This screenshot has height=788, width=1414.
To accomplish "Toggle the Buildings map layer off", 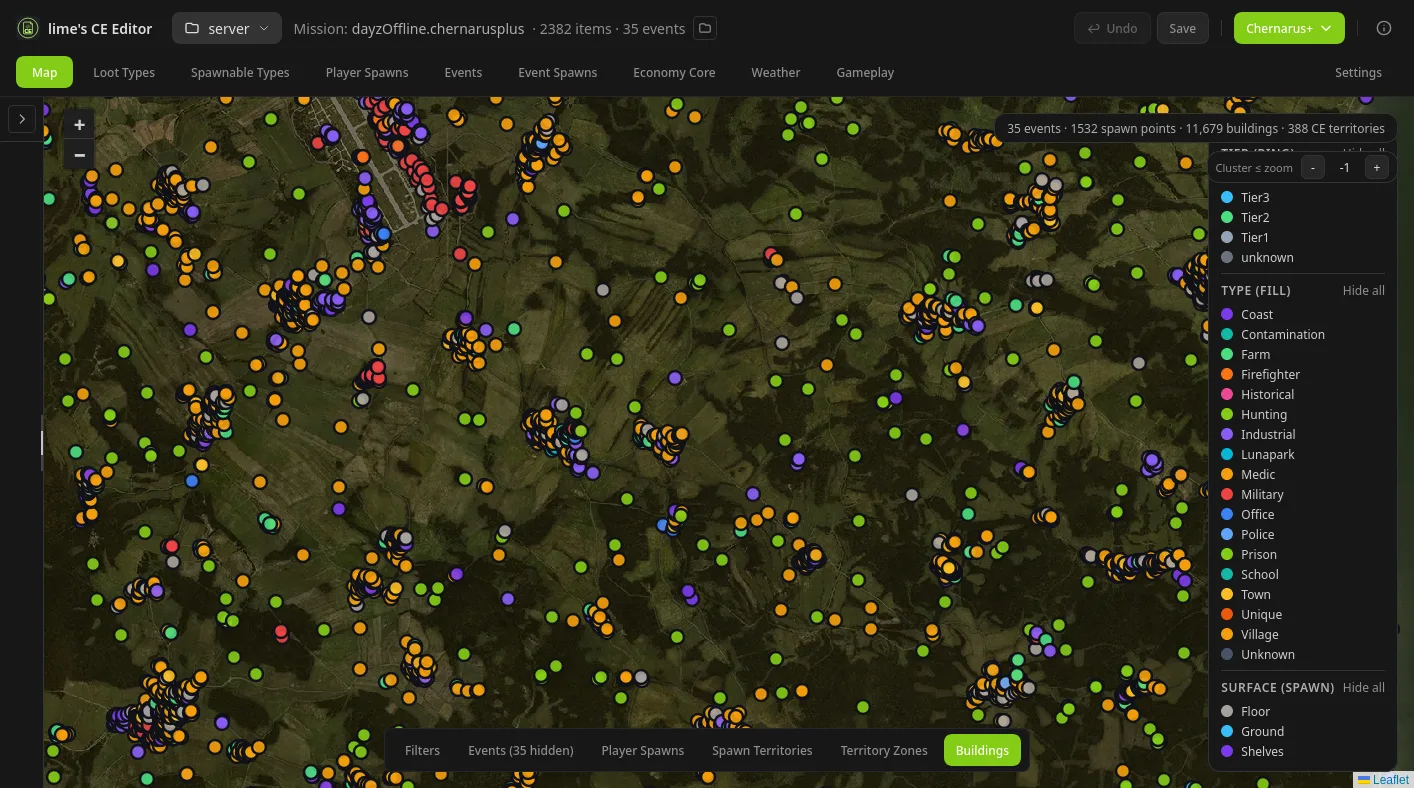I will 982,750.
